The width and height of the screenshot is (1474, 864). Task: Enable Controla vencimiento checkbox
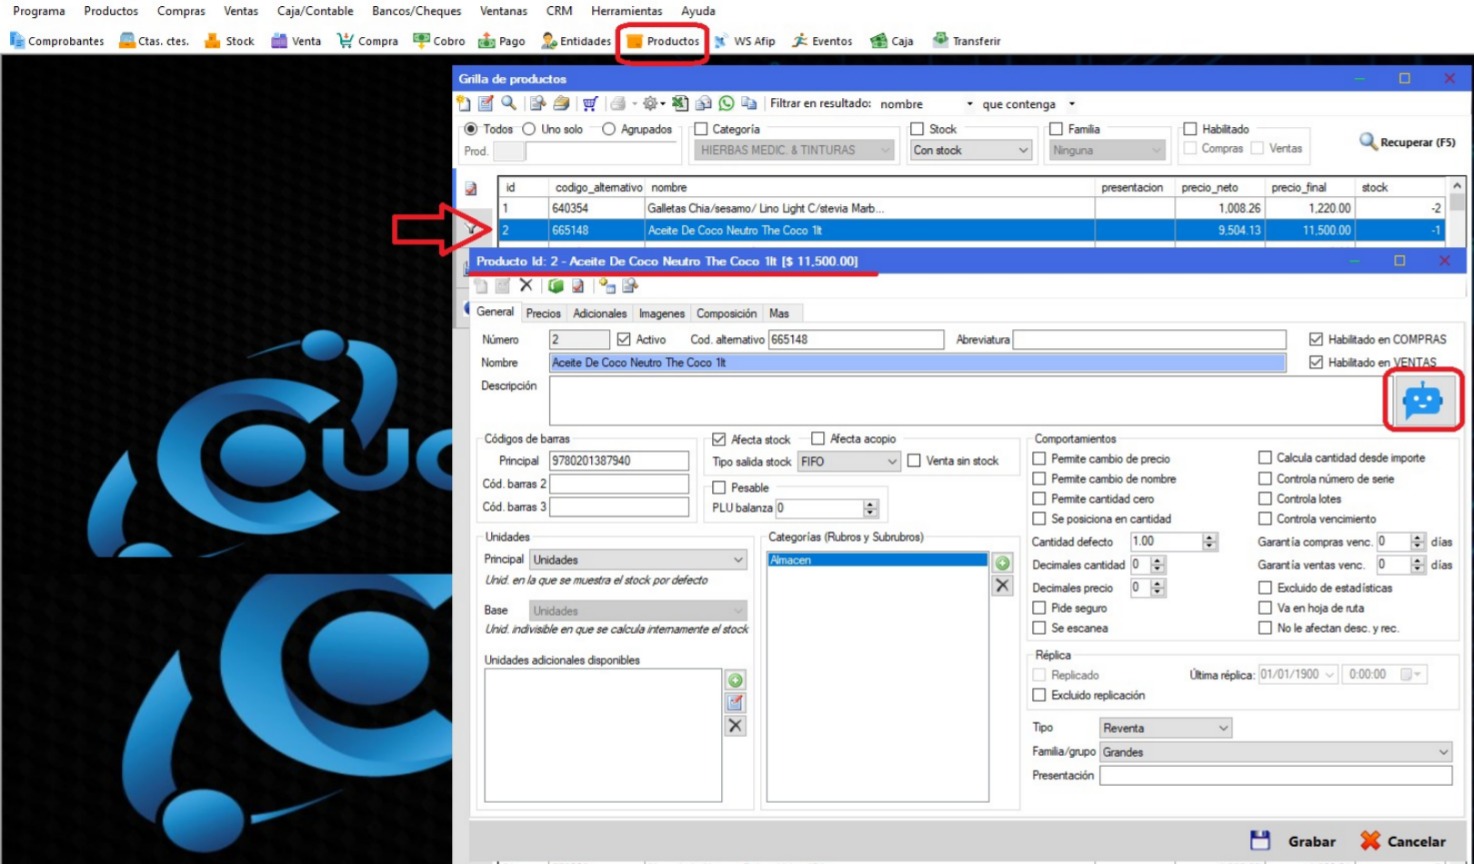[1265, 519]
